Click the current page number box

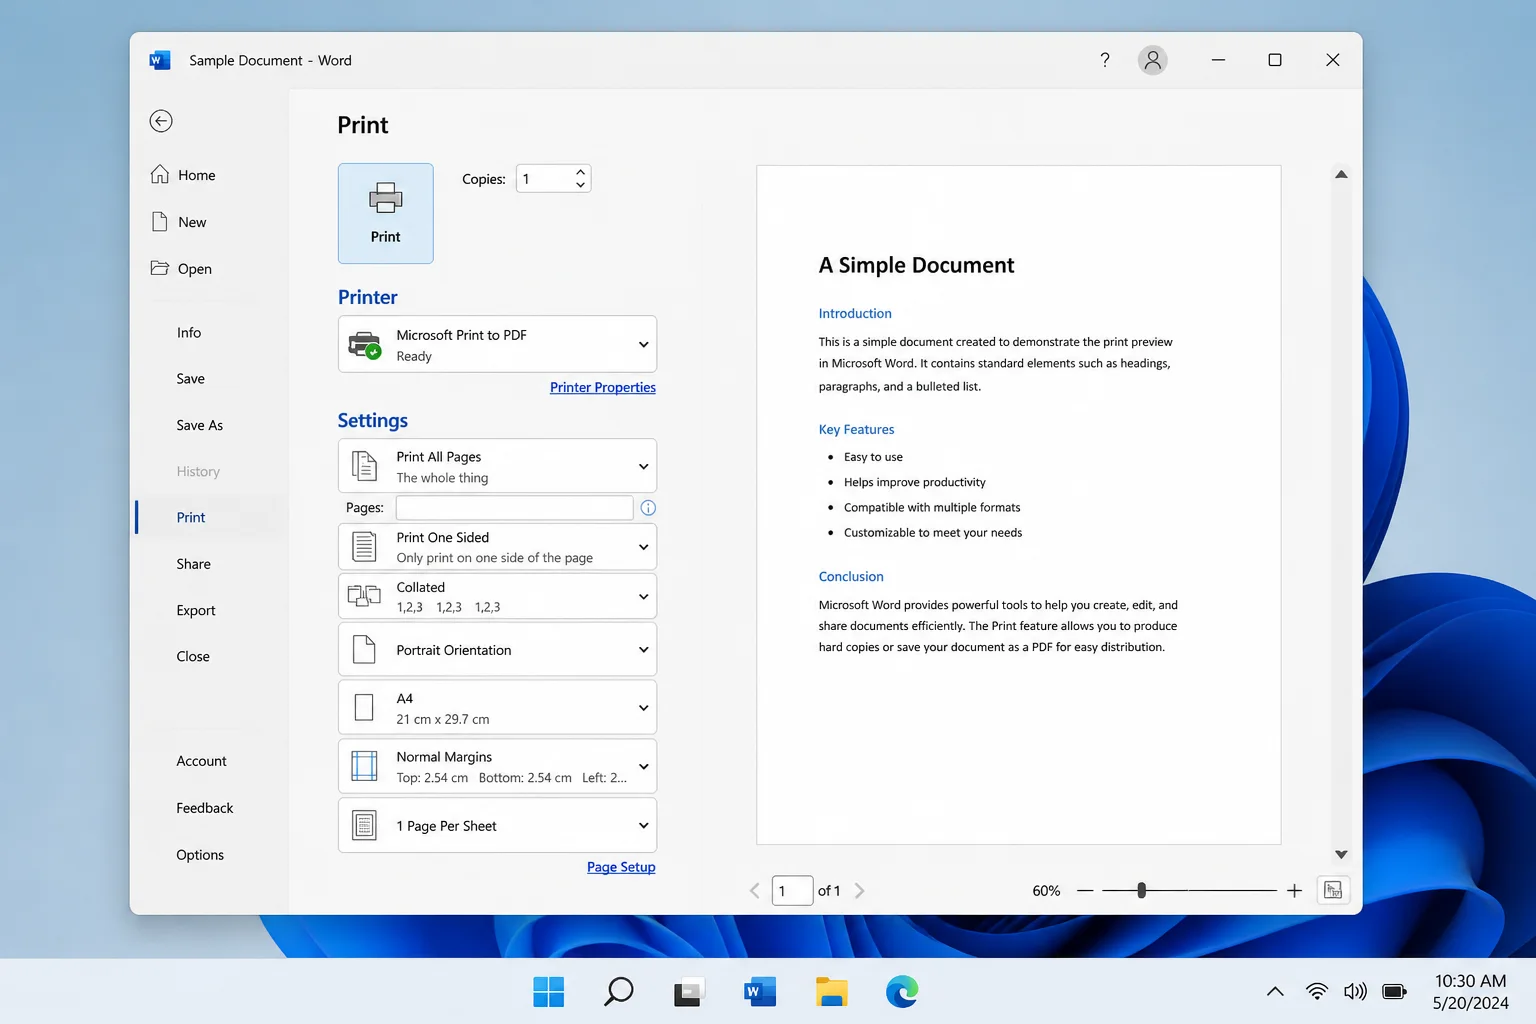[x=792, y=890]
